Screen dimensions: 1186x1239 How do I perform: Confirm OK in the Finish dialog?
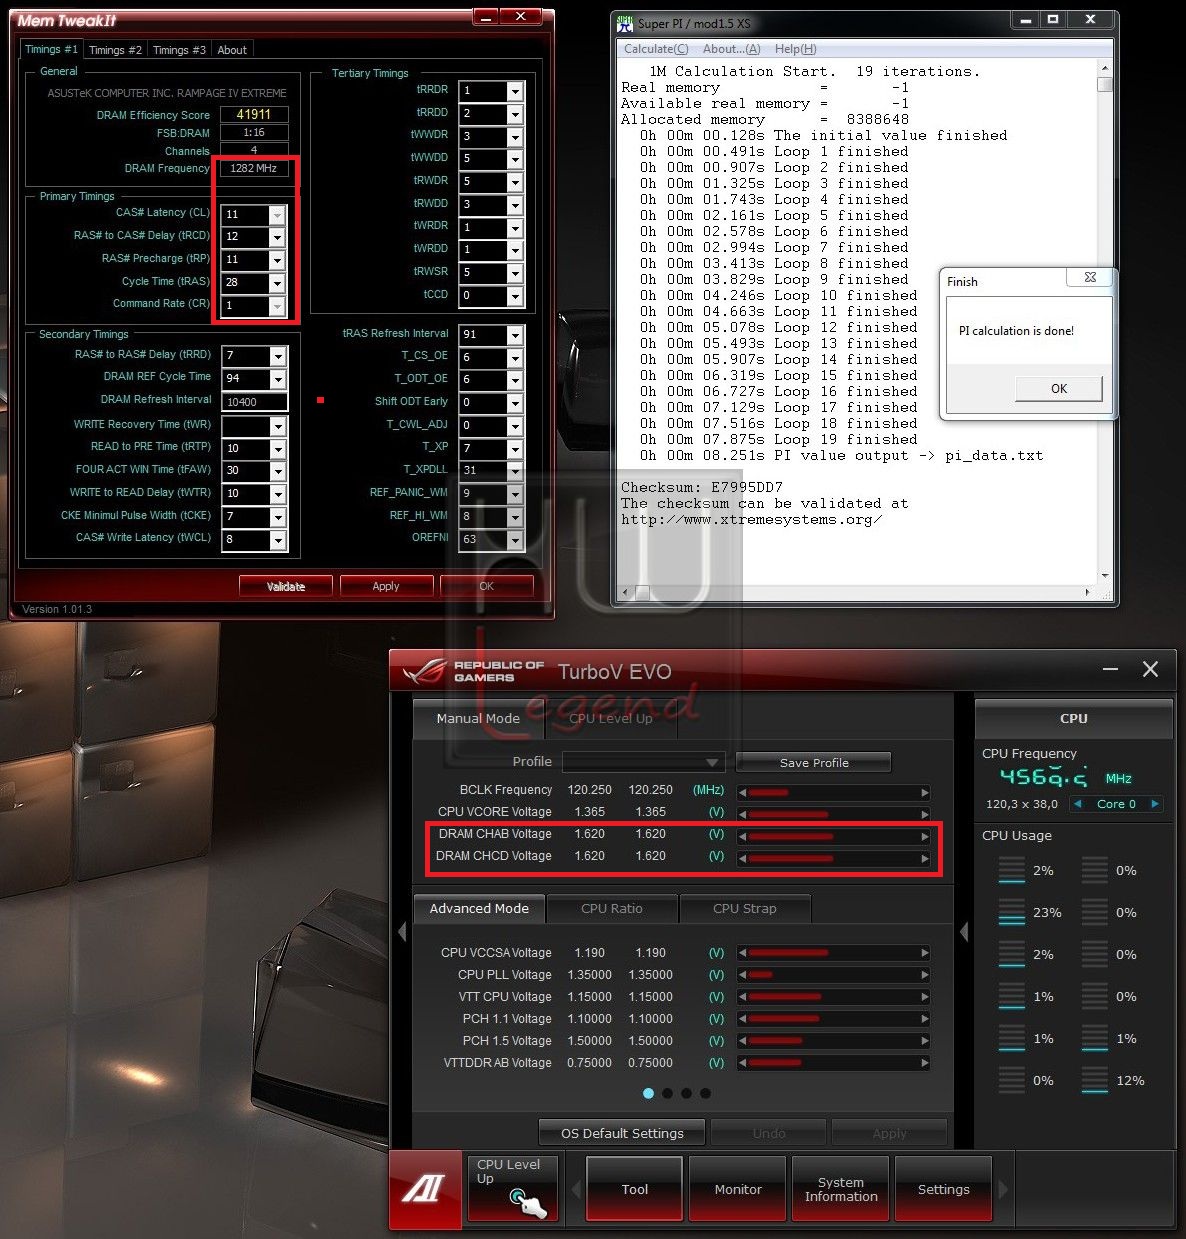[x=1059, y=389]
